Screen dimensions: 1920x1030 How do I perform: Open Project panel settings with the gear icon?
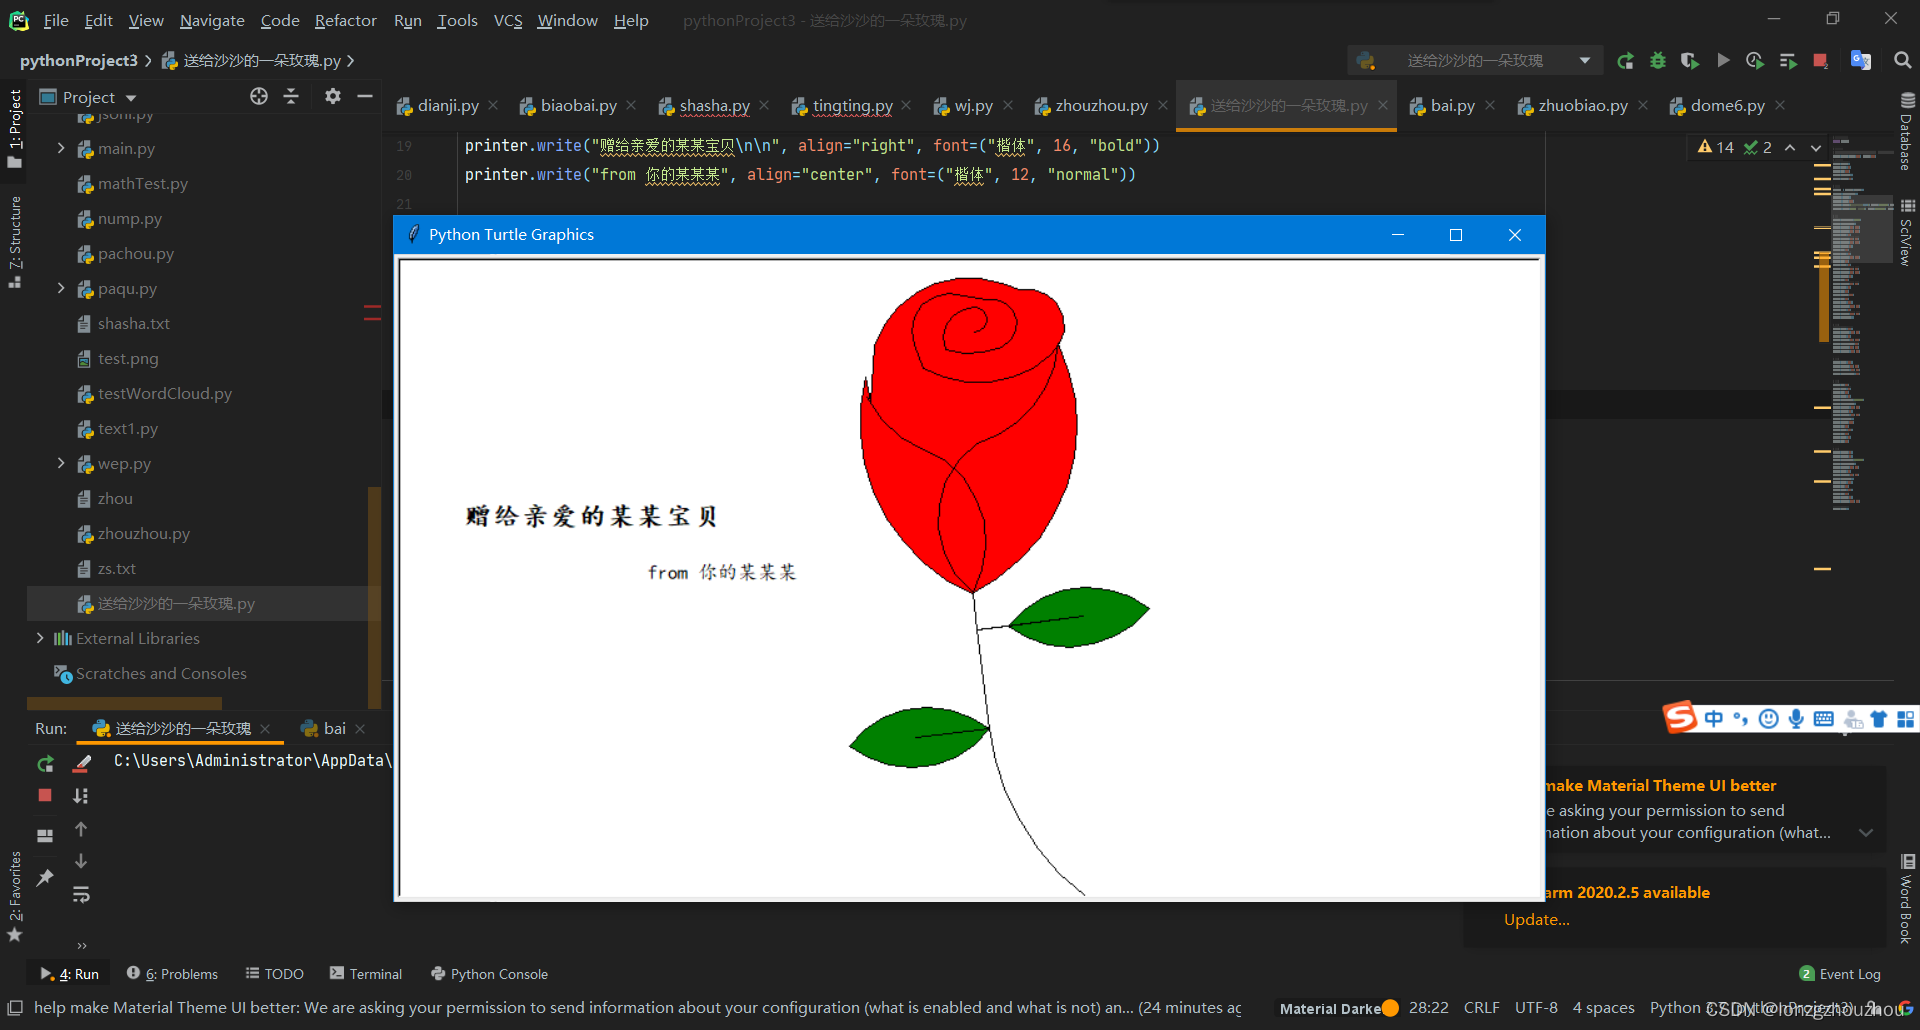point(333,96)
